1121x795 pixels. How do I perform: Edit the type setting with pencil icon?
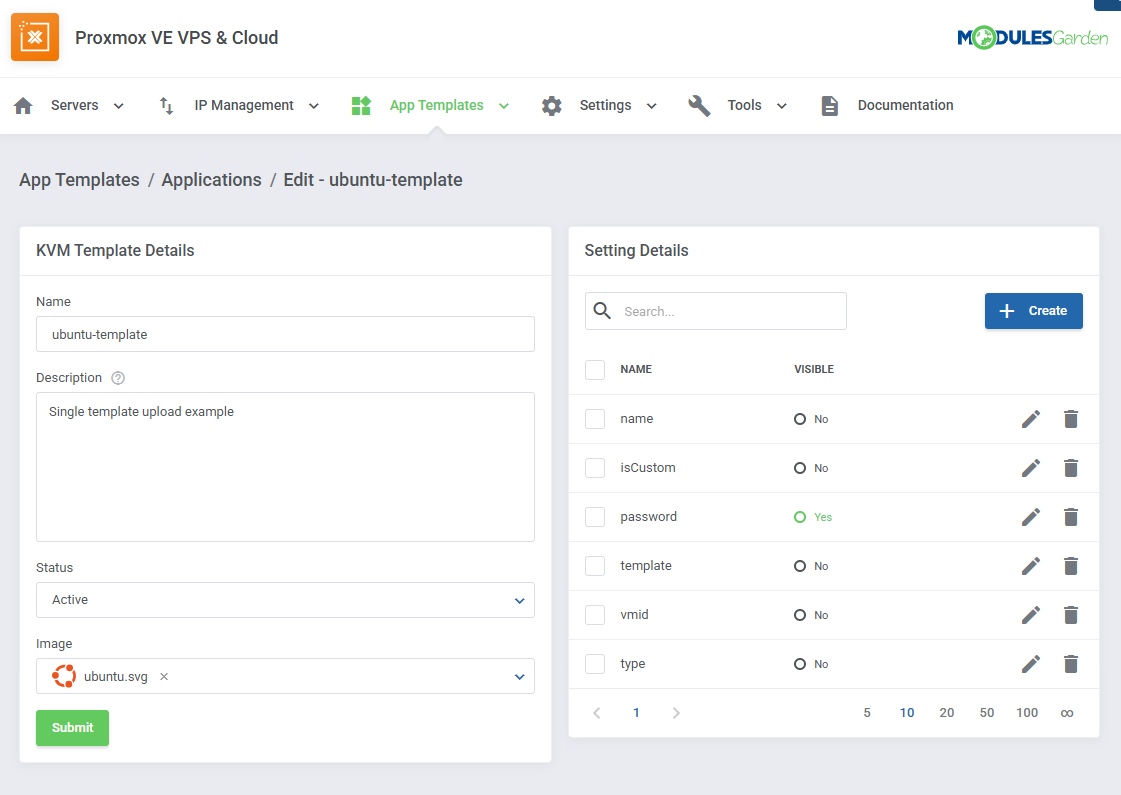click(x=1031, y=664)
